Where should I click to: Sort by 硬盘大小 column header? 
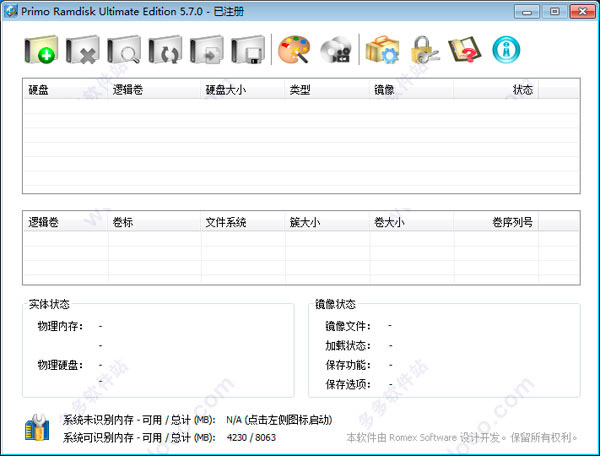click(243, 90)
